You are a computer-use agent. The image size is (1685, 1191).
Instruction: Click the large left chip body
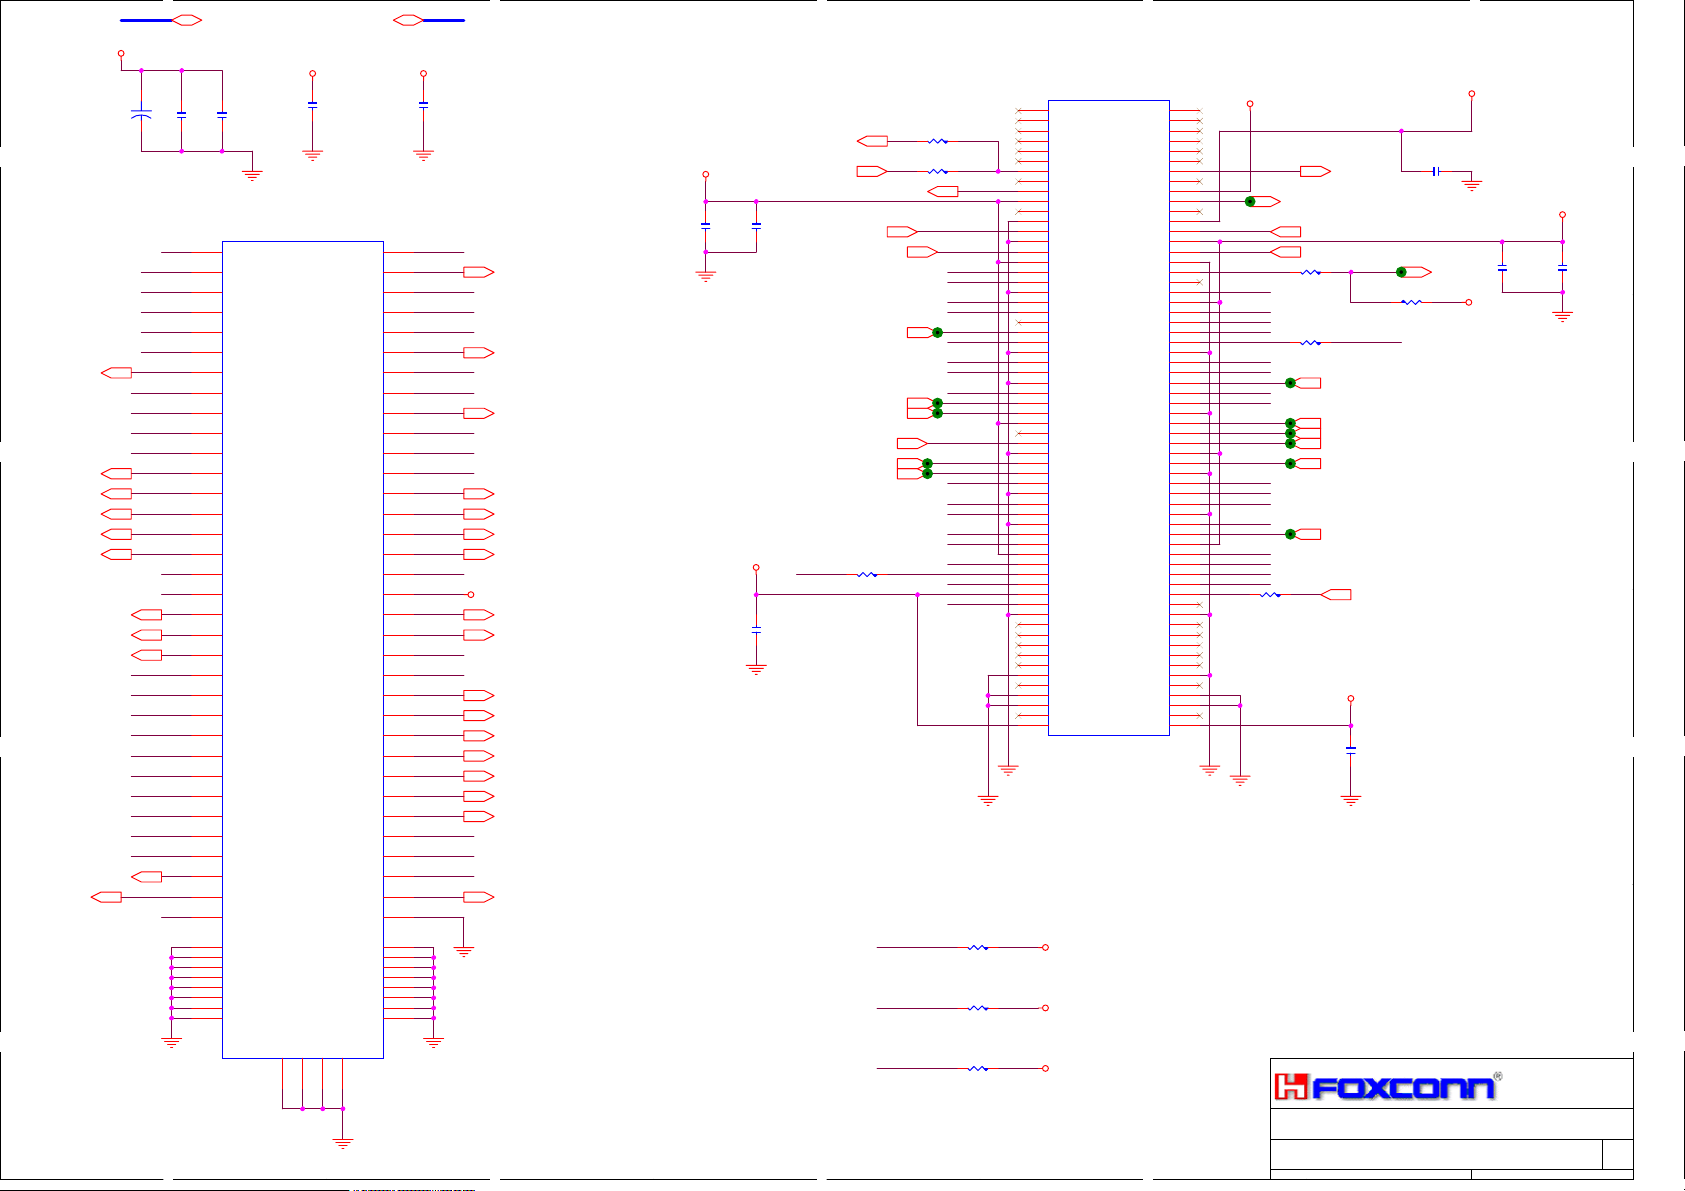[x=302, y=650]
